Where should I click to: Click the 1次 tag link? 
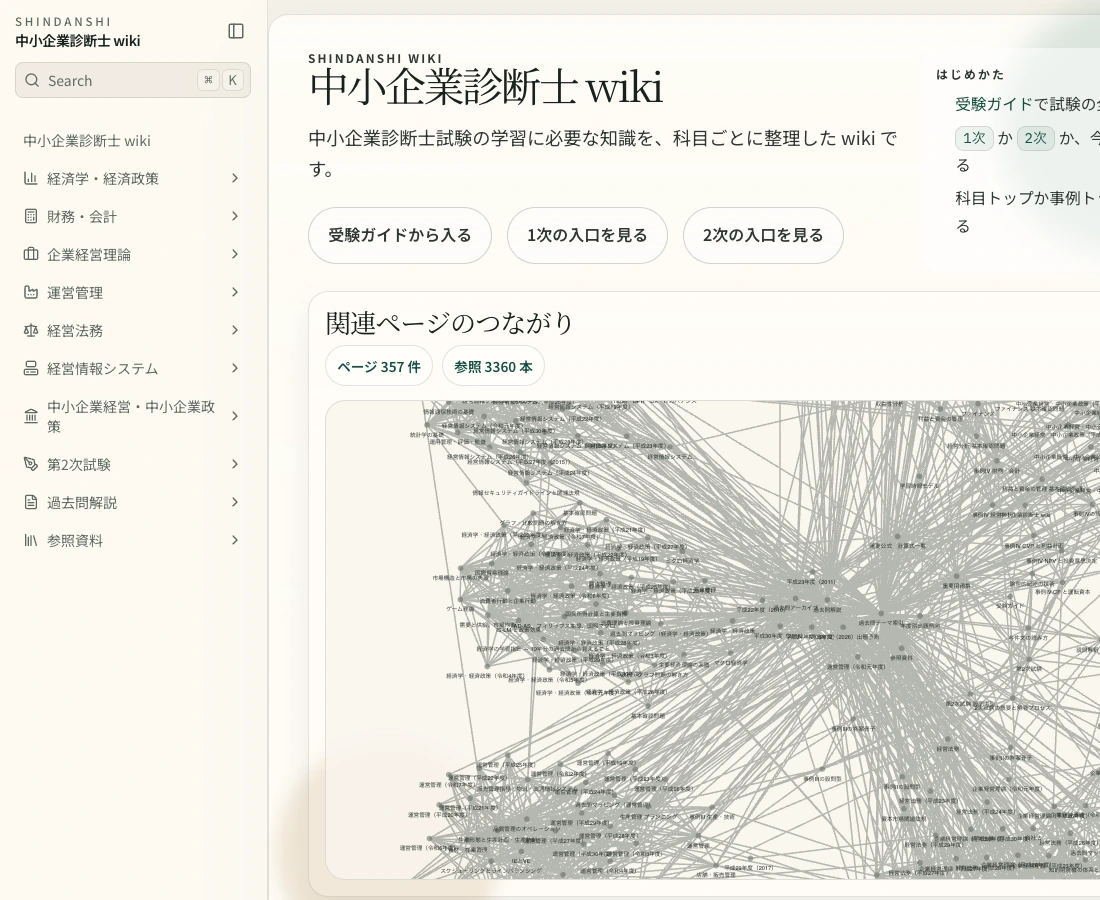974,137
